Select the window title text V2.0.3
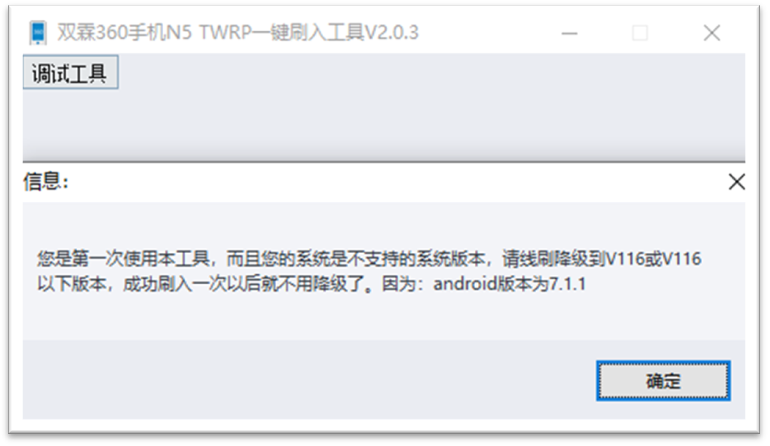770x446 pixels. coord(391,33)
